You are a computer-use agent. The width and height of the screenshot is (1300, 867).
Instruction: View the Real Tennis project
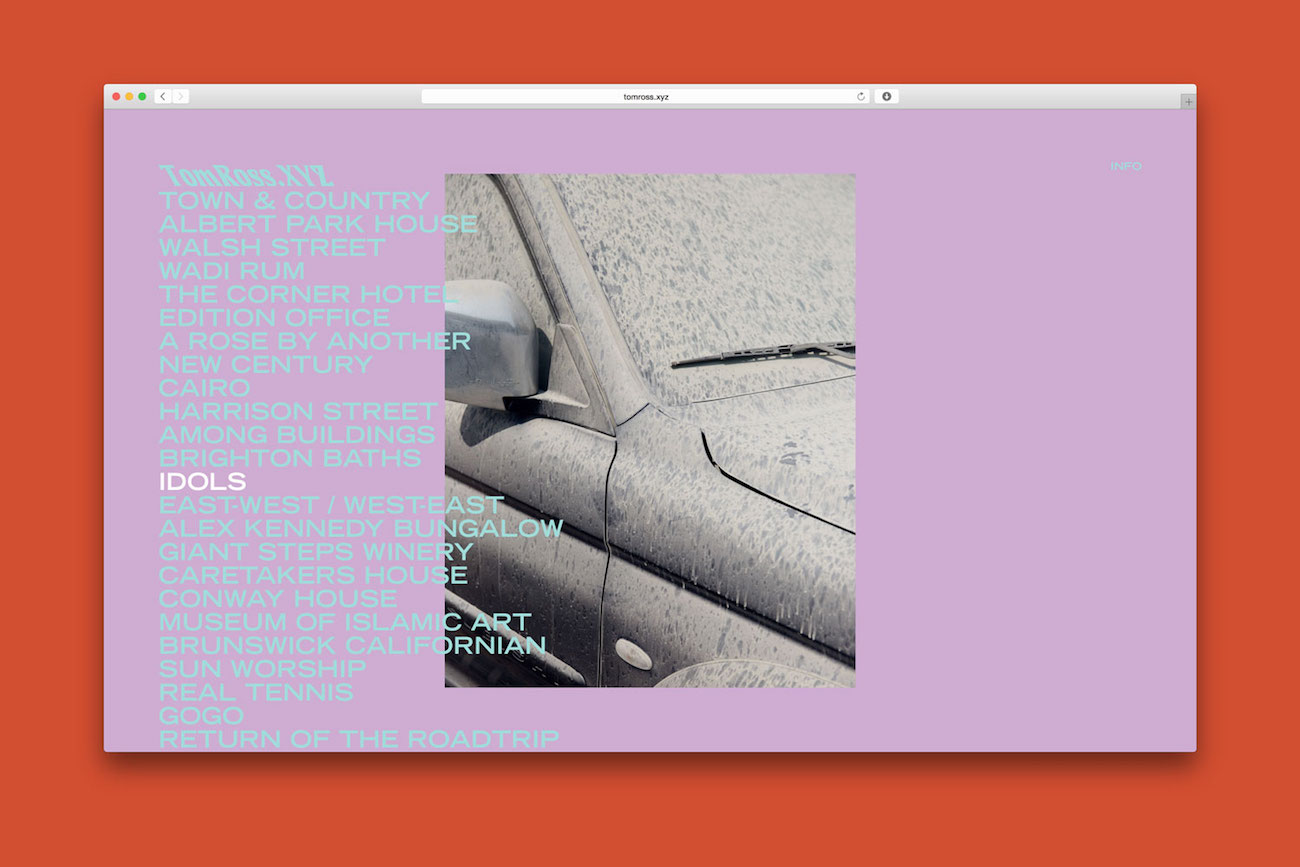pos(256,692)
